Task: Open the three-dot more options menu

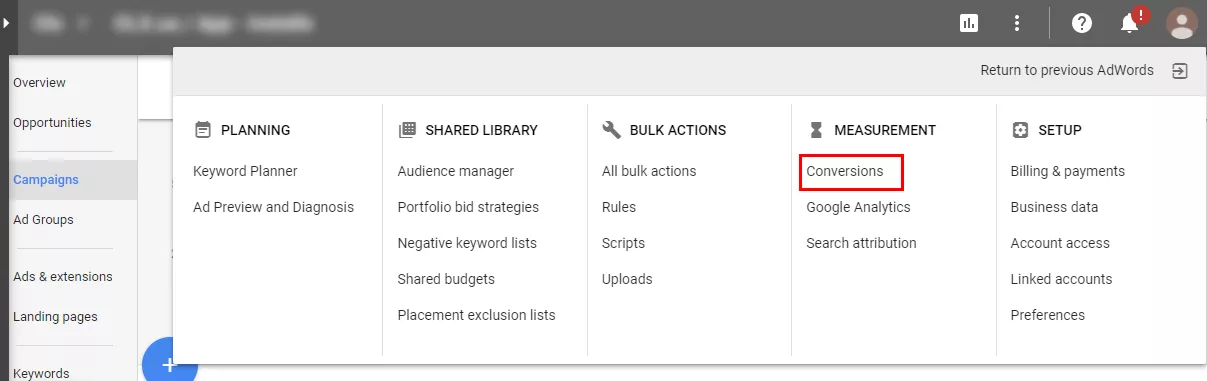Action: coord(1017,23)
